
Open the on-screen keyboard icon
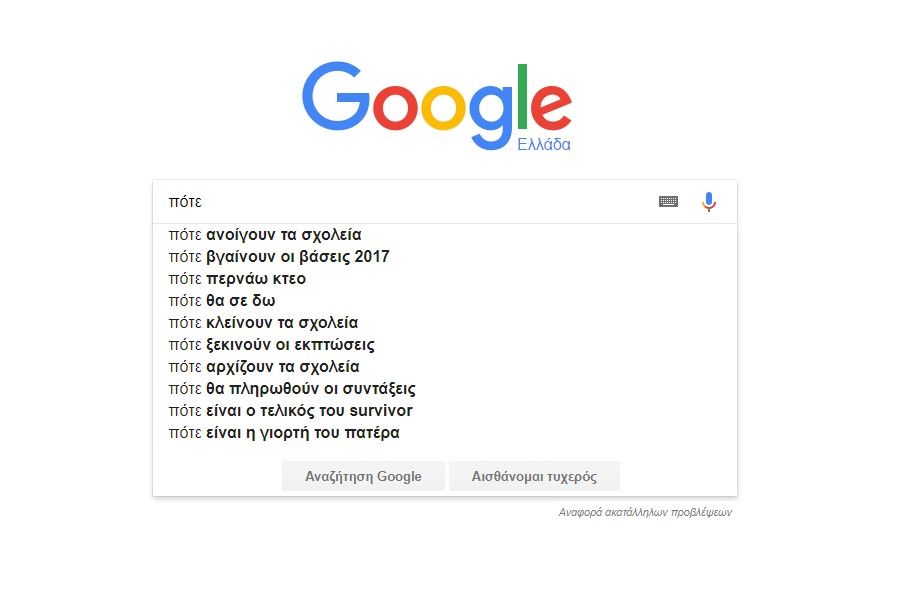coord(668,202)
